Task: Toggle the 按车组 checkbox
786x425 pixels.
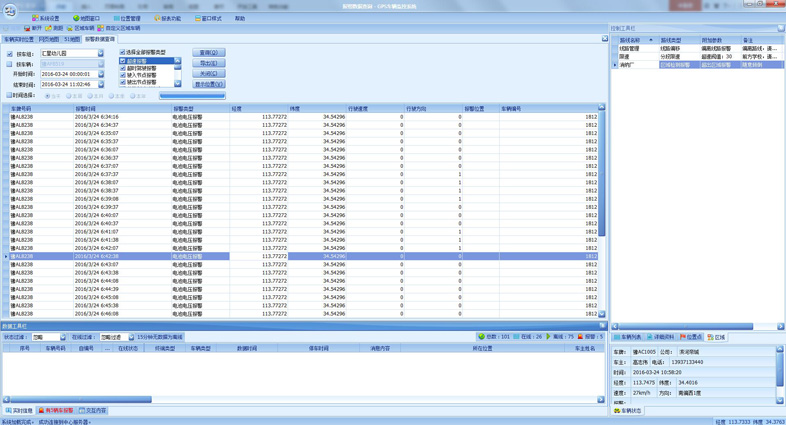Action: (x=10, y=54)
